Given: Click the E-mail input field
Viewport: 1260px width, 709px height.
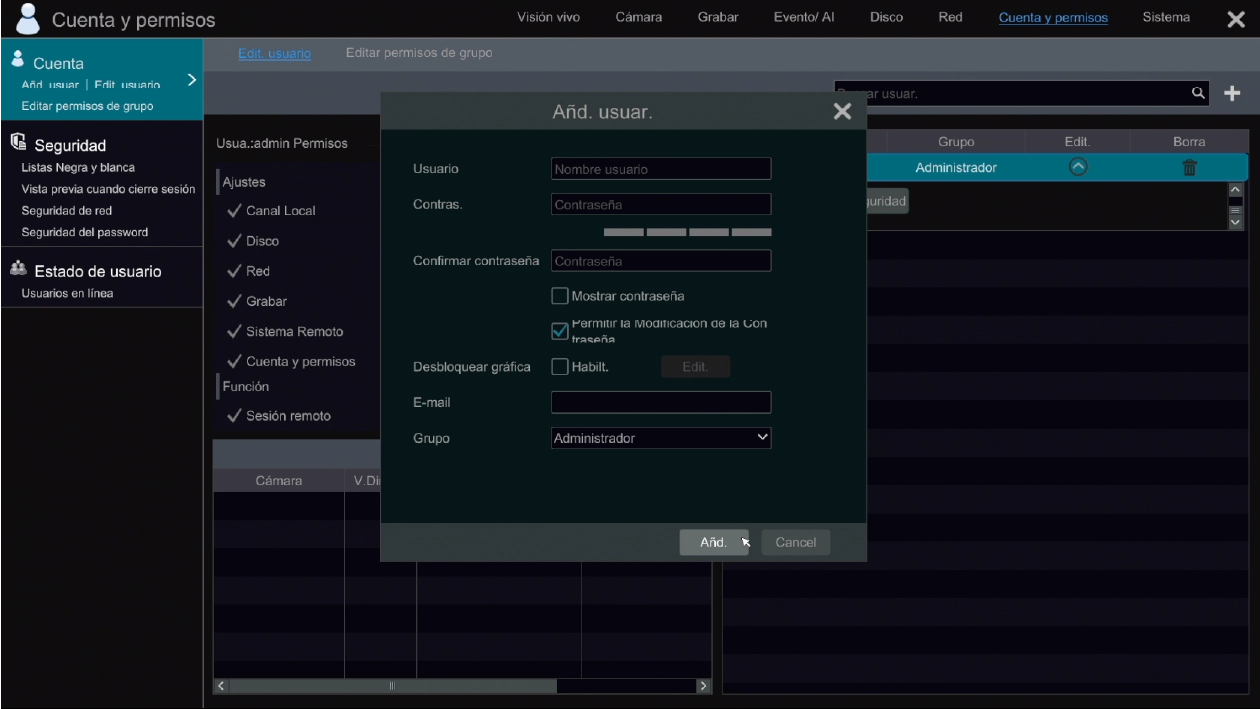Looking at the screenshot, I should point(661,402).
